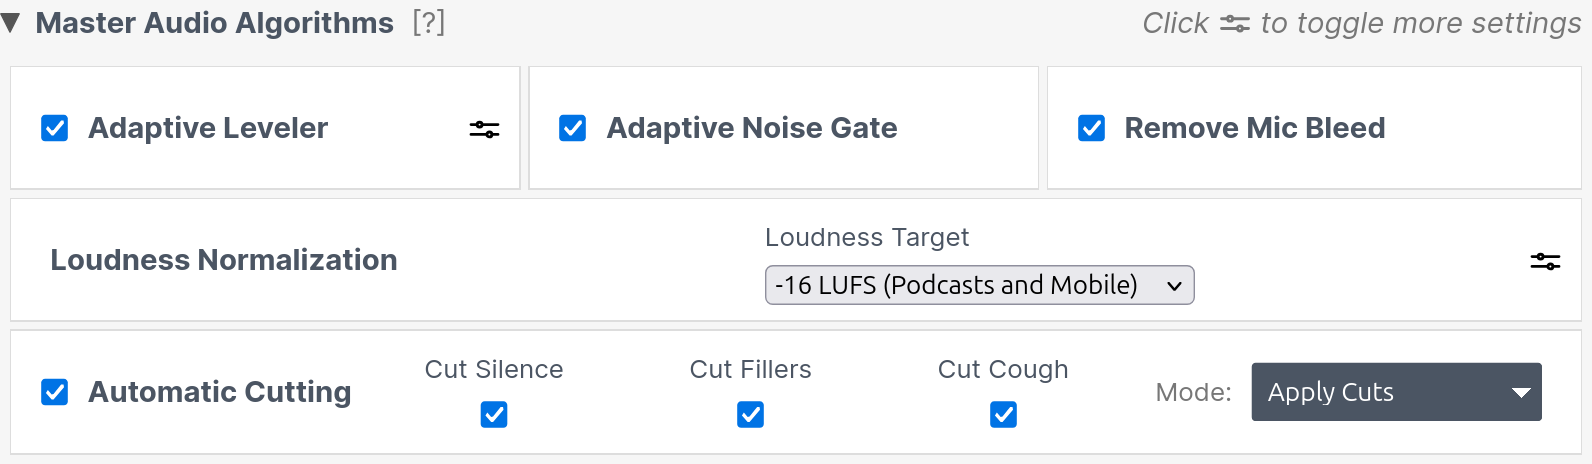
Task: Click the Master Audio Algorithms heading
Action: coord(214,23)
